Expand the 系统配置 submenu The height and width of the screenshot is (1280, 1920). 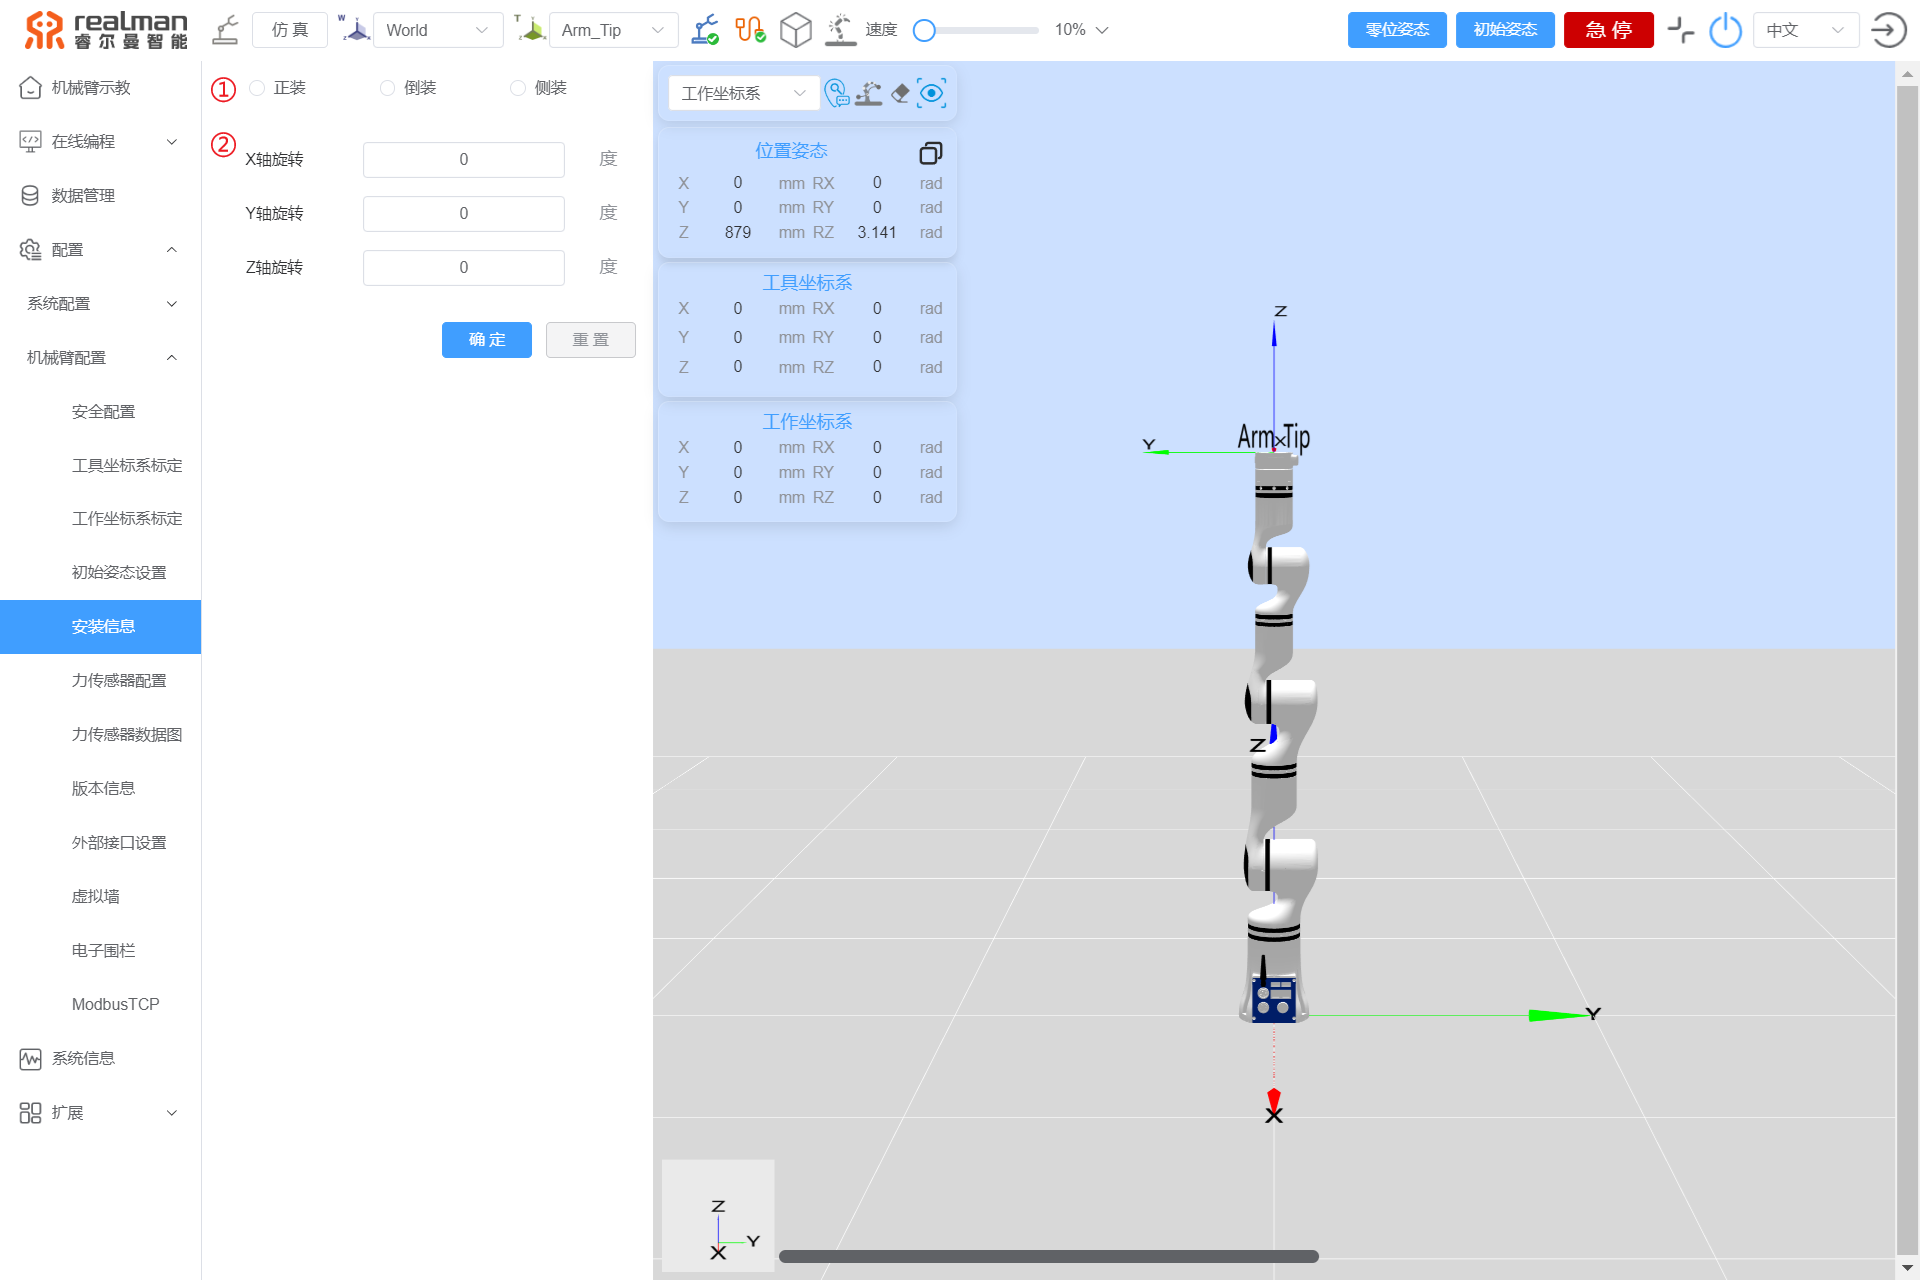point(100,304)
